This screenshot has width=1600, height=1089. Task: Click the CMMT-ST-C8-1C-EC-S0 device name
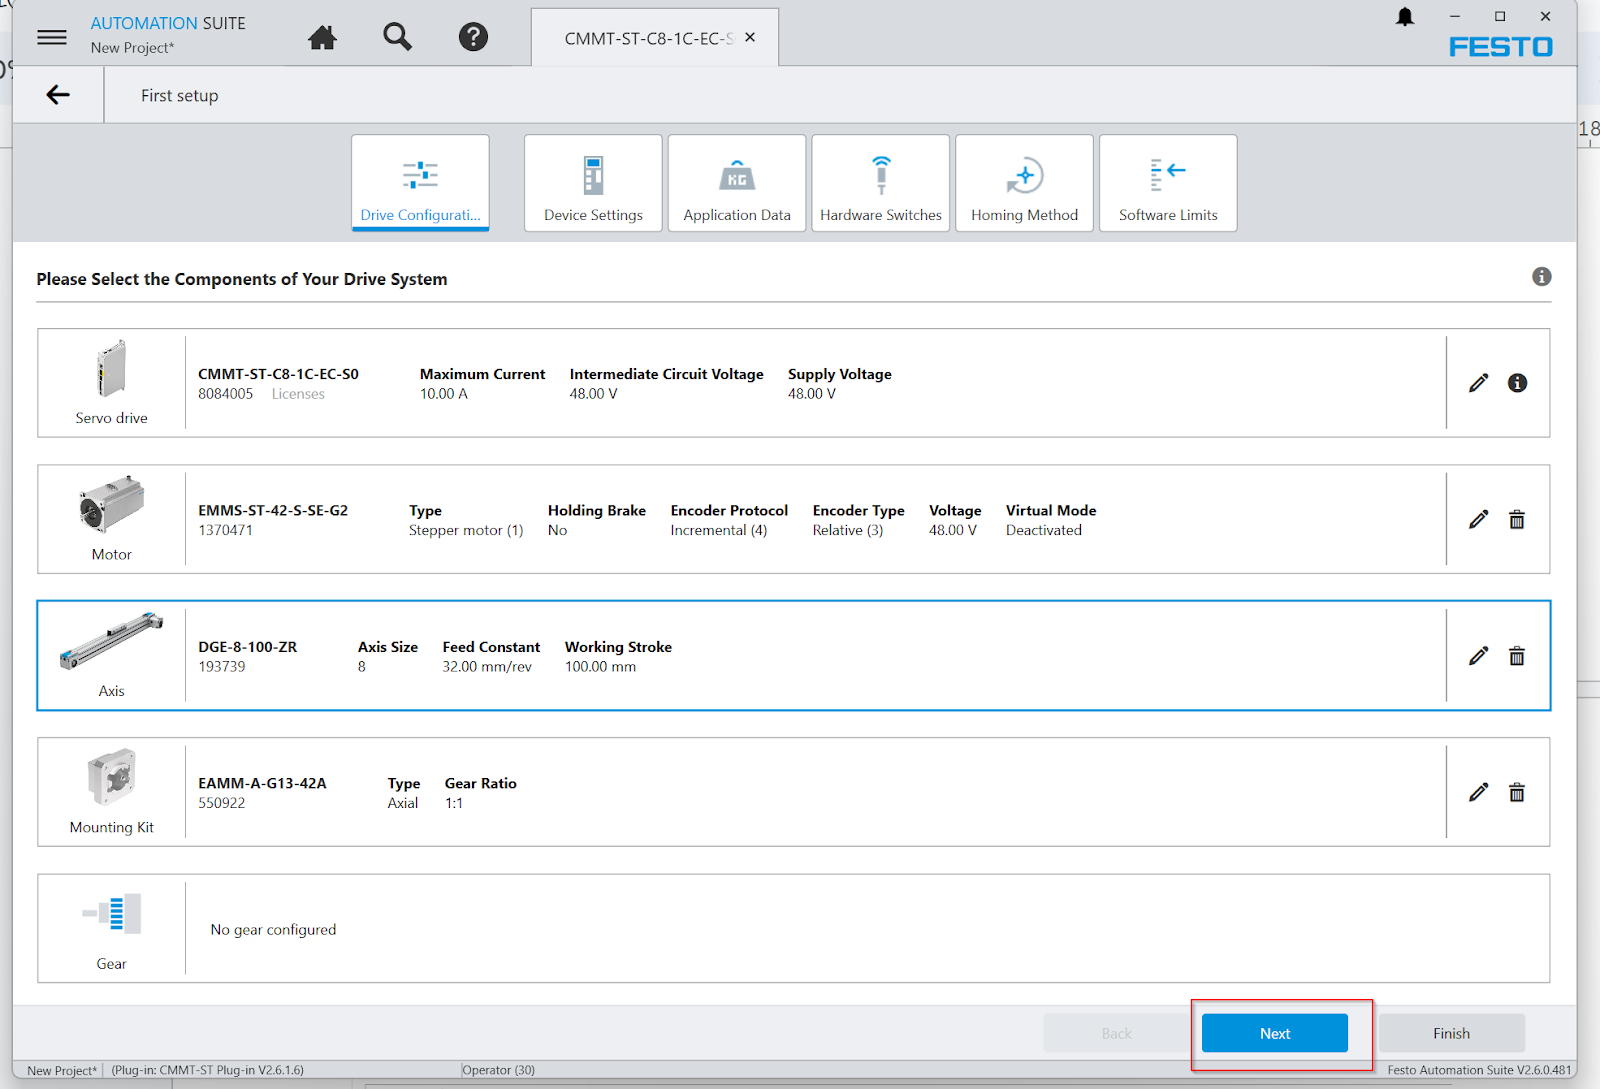[x=278, y=374]
